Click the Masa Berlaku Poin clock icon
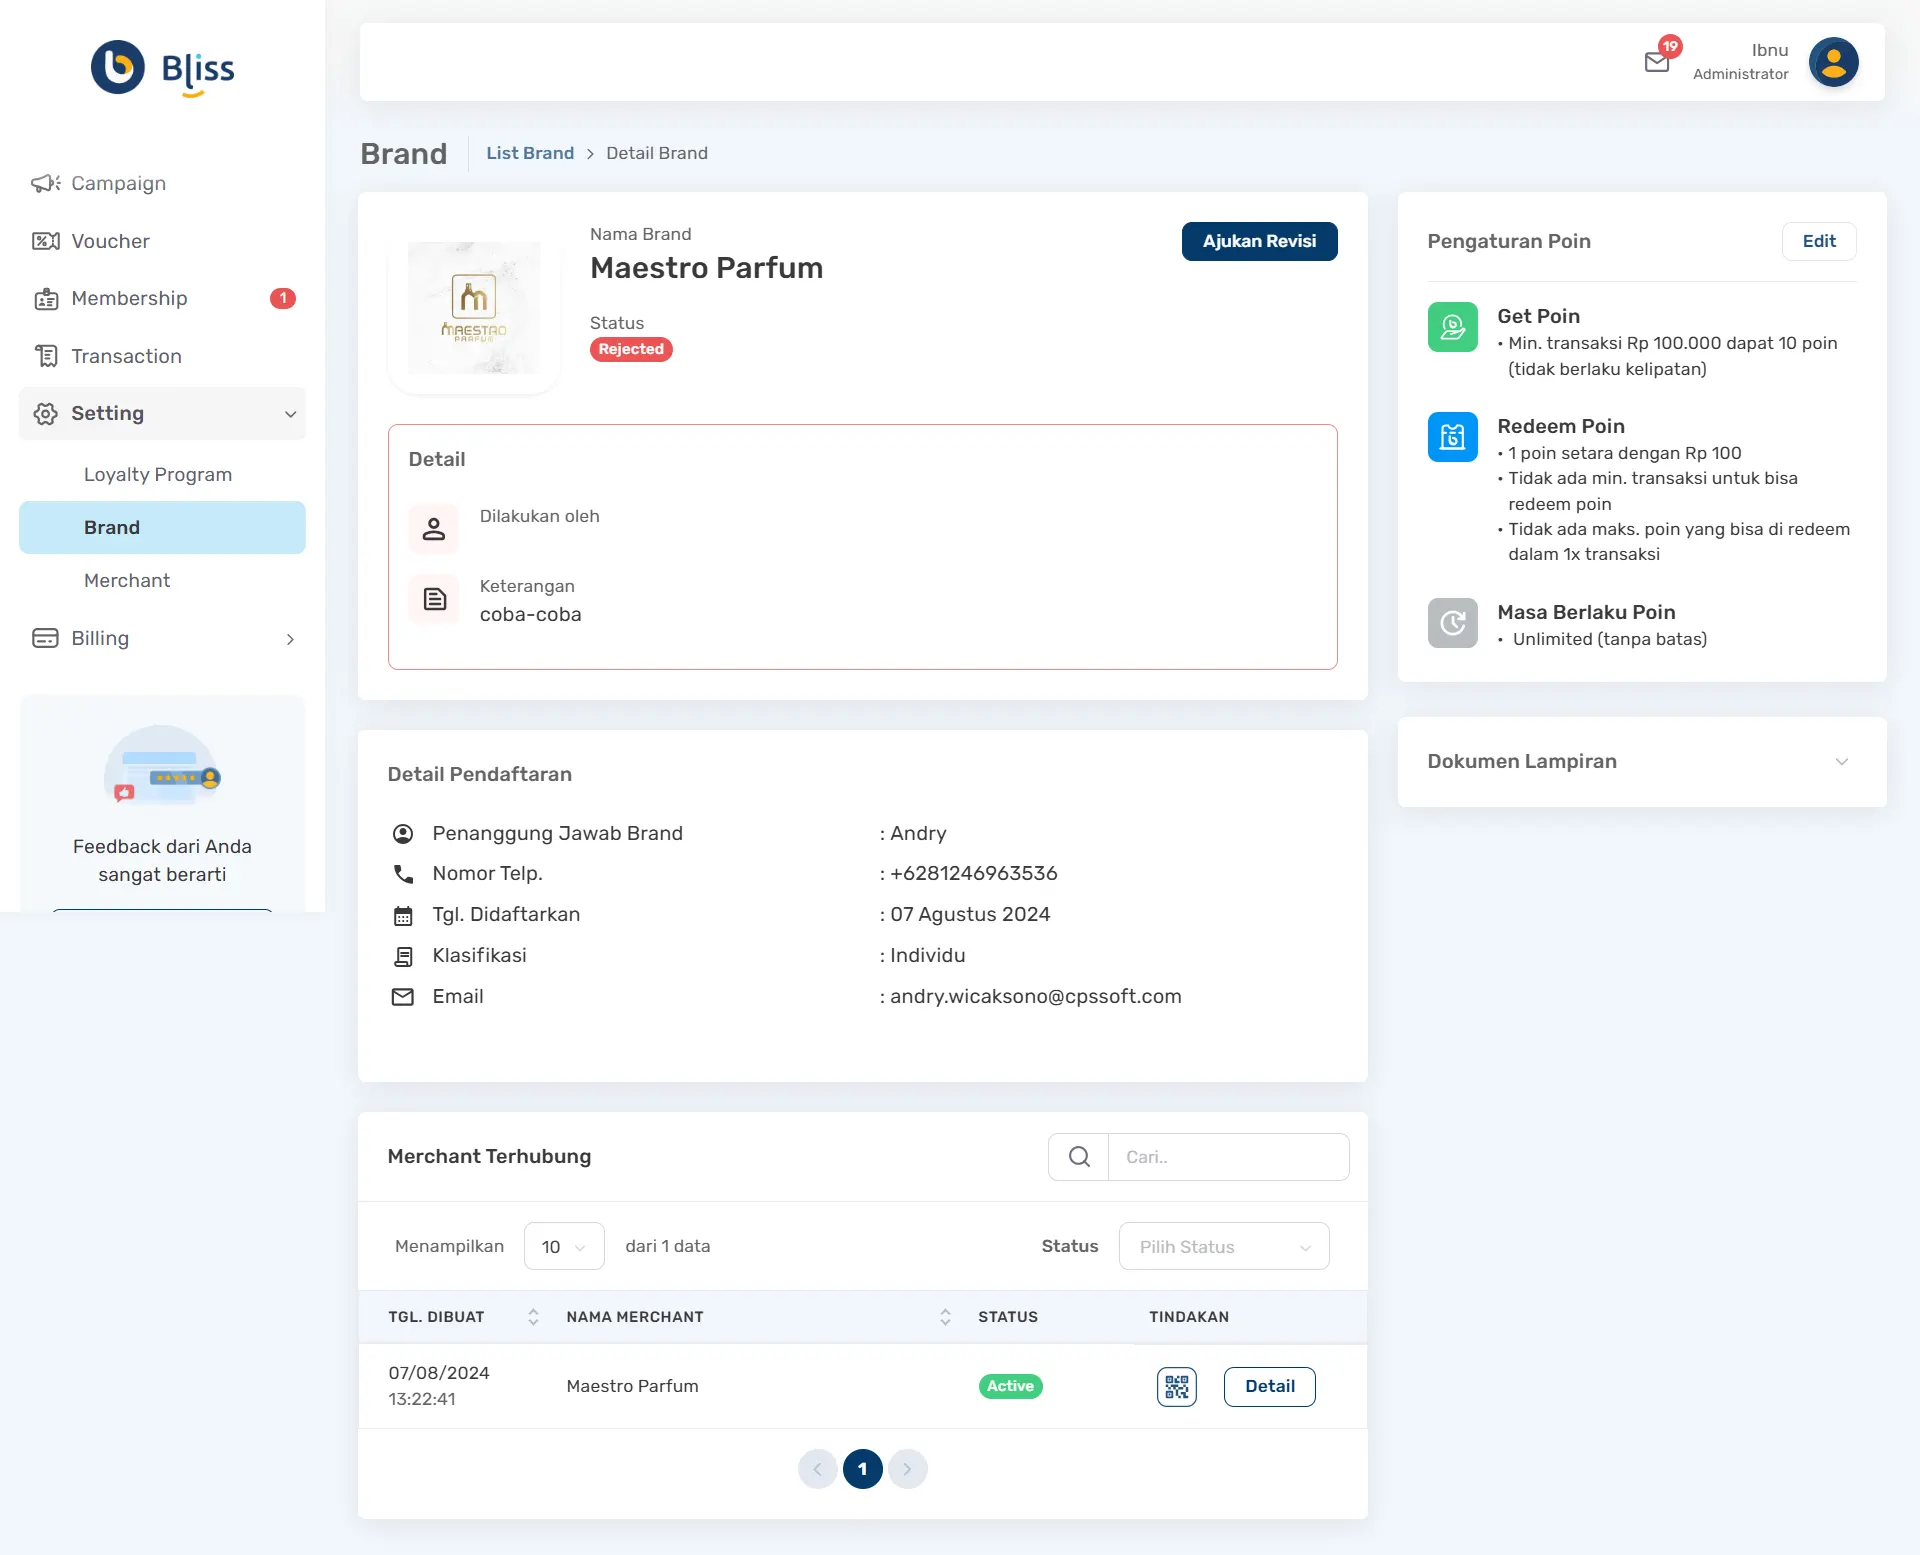The height and width of the screenshot is (1555, 1920). (1452, 623)
